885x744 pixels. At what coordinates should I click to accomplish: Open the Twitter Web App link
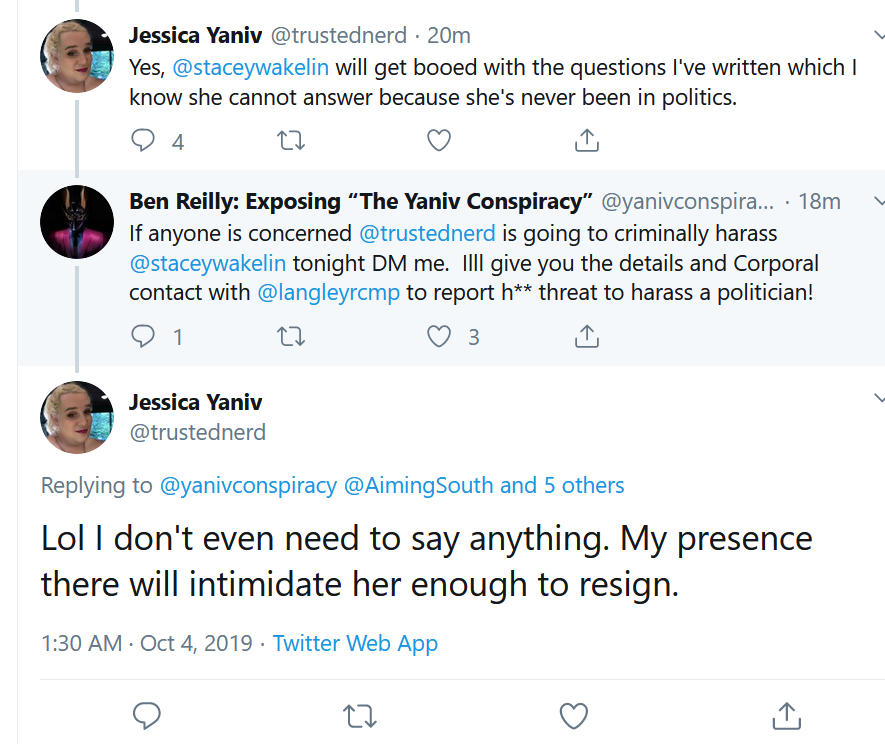pos(355,644)
